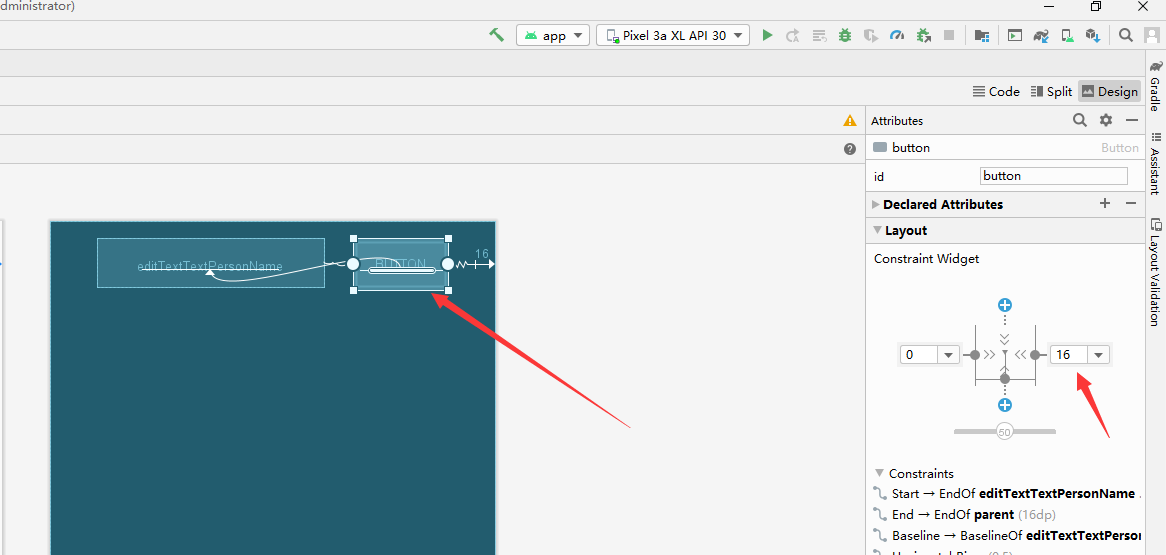Viewport: 1166px width, 555px height.
Task: Open the Layout Validation side tab
Action: (x=1155, y=272)
